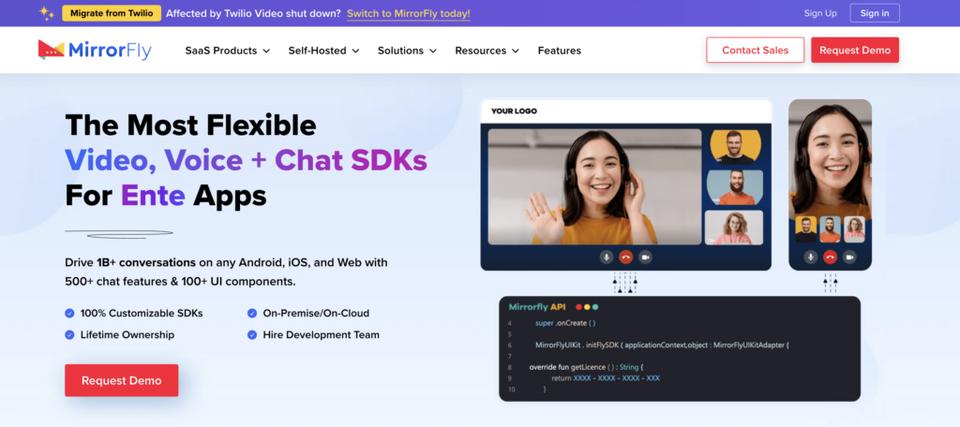Image resolution: width=960 pixels, height=427 pixels.
Task: Click On-Premise/On-Cloud text
Action: coord(316,313)
